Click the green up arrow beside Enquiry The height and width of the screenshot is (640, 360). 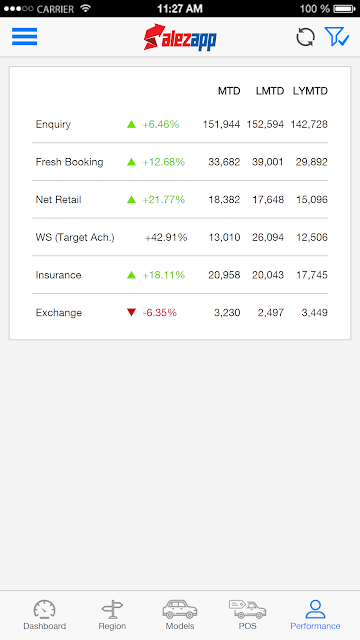click(x=131, y=124)
